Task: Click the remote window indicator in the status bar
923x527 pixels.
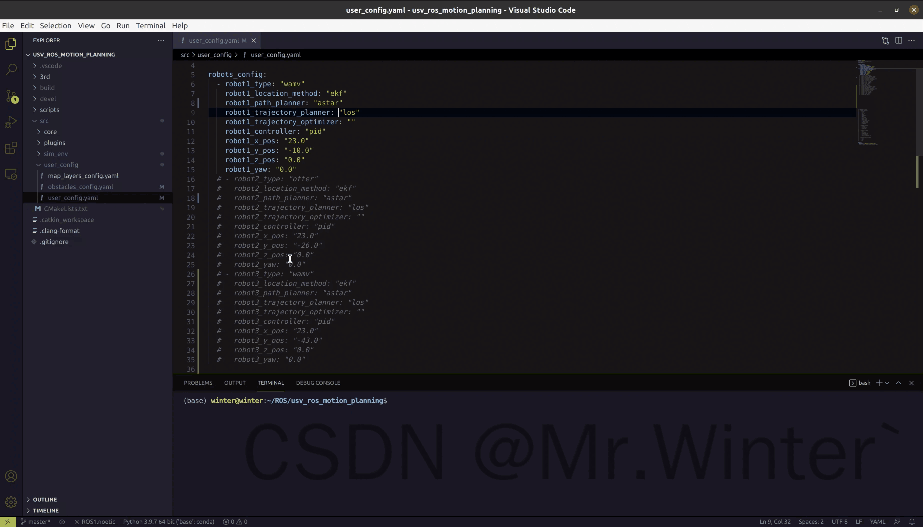Action: point(8,522)
